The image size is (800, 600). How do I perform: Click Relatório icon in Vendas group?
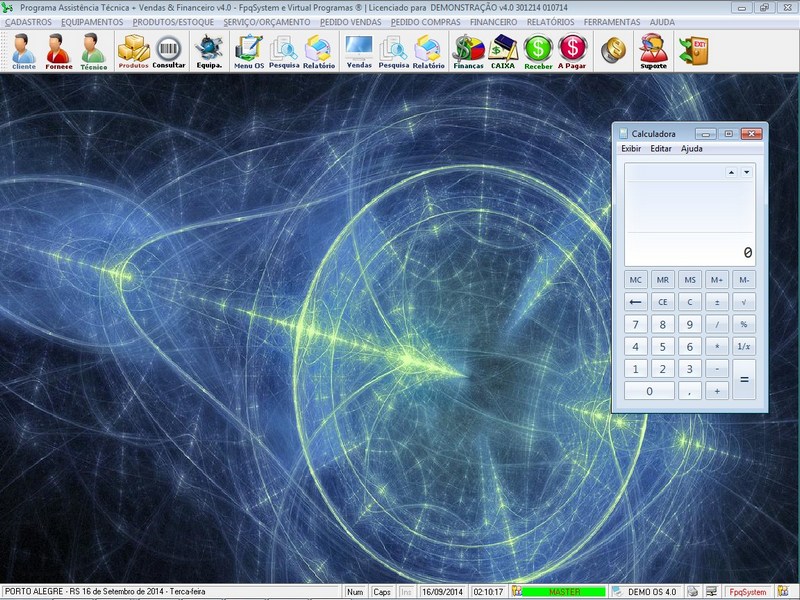click(429, 51)
